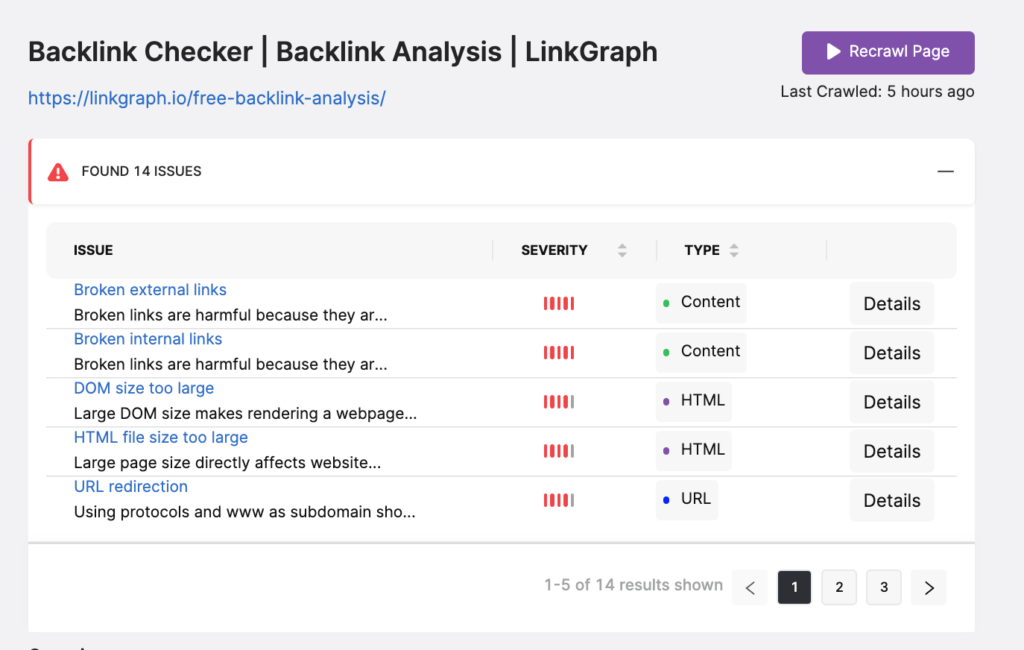
Task: Collapse the Found 14 Issues panel
Action: 945,171
